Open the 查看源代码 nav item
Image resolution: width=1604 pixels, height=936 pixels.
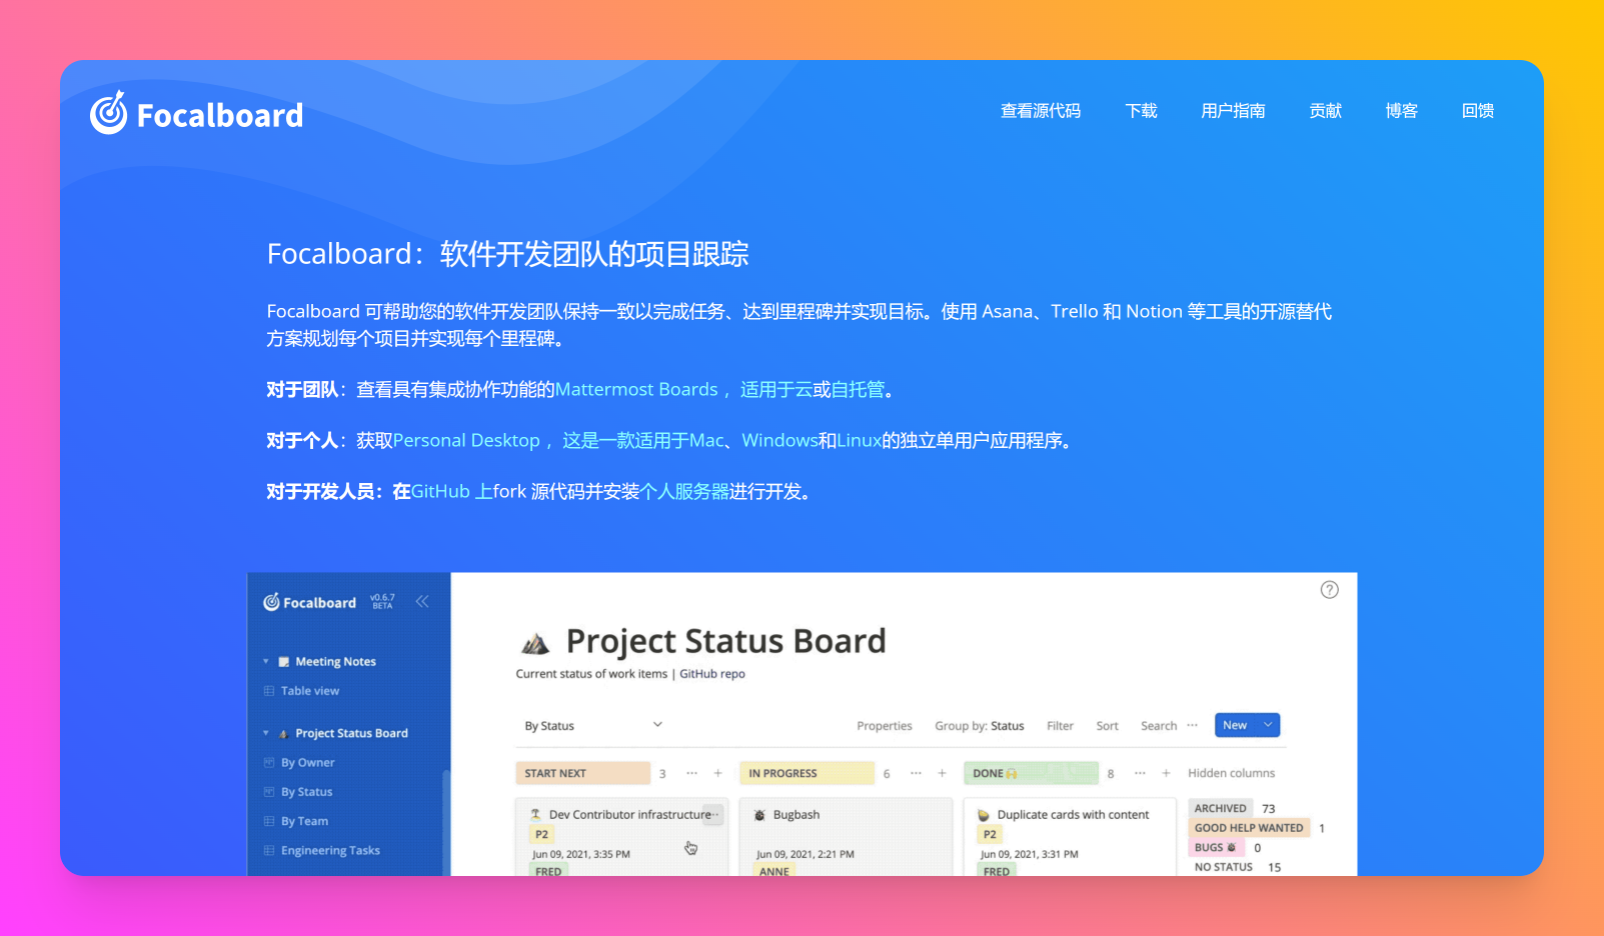tap(1040, 111)
